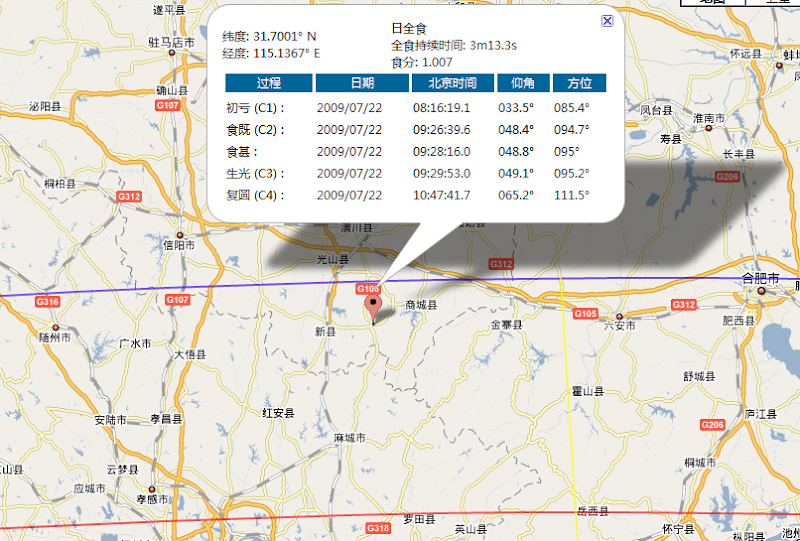
Task: Click the G312 shield beside 六安市
Action: coord(683,305)
